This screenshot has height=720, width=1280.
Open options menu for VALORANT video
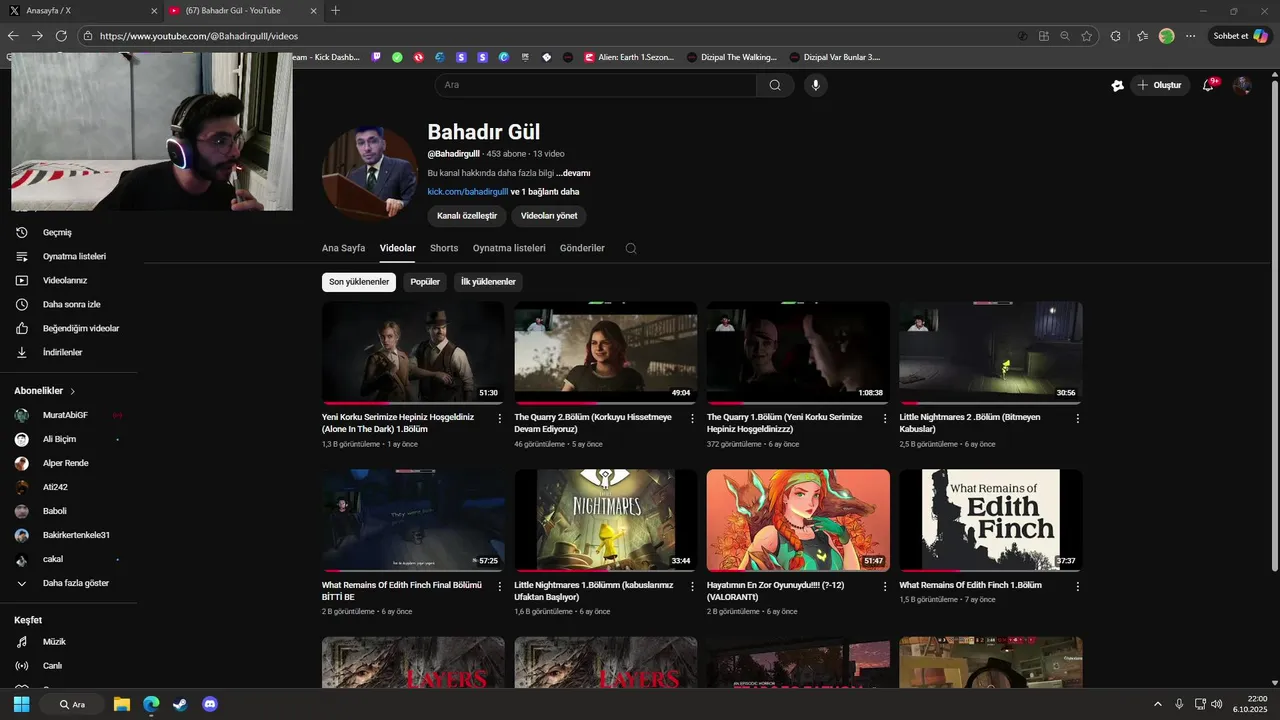pos(885,586)
